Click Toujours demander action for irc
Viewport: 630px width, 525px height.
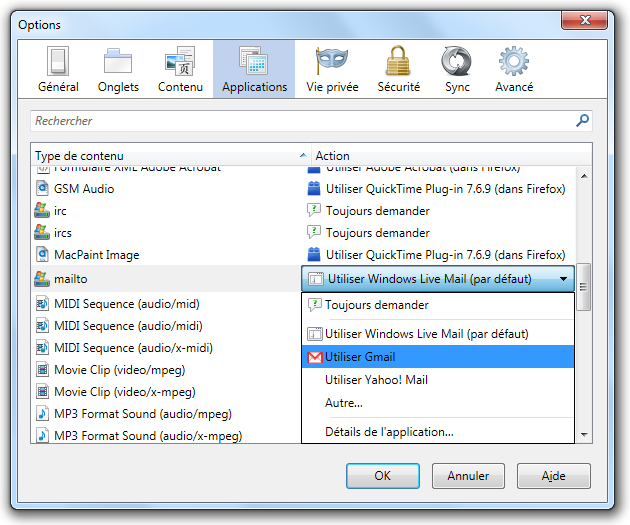378,211
